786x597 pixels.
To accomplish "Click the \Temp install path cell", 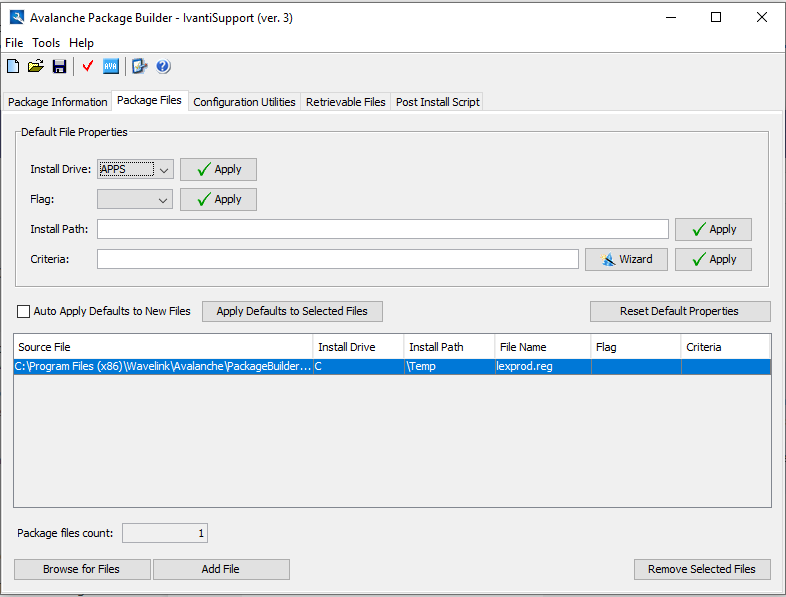I will click(449, 366).
